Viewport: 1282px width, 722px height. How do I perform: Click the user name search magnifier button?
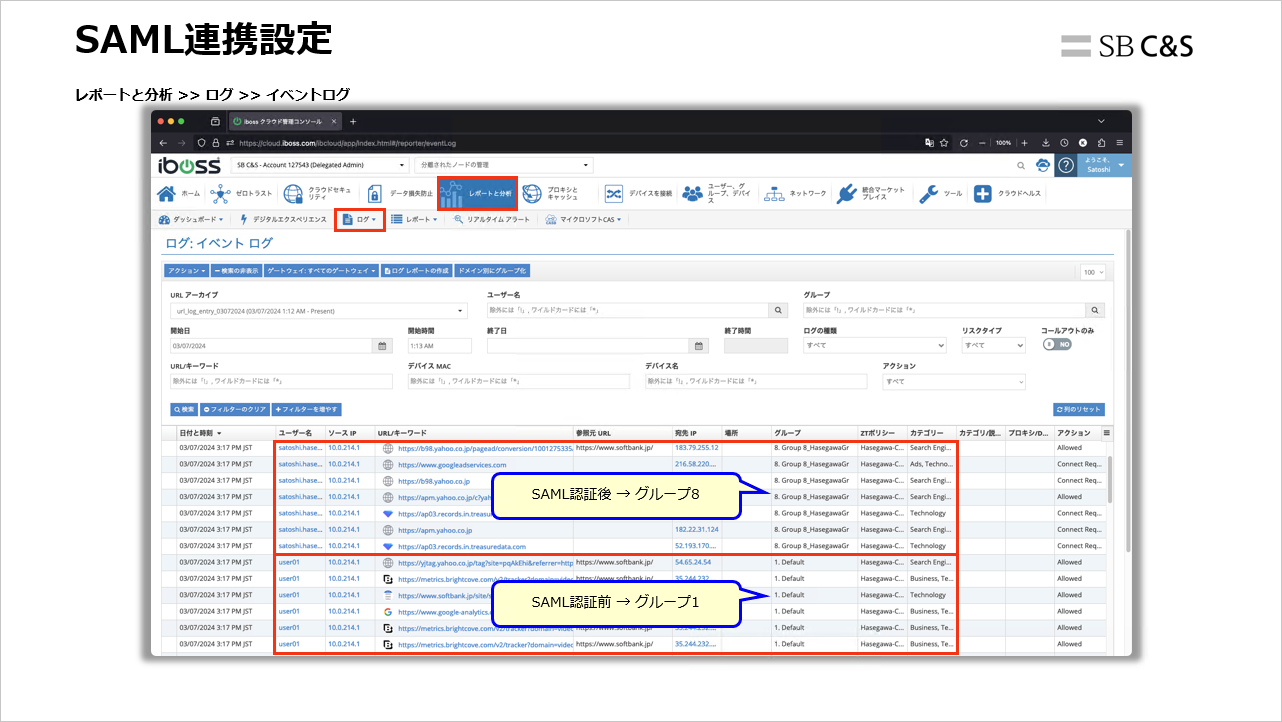[x=778, y=311]
